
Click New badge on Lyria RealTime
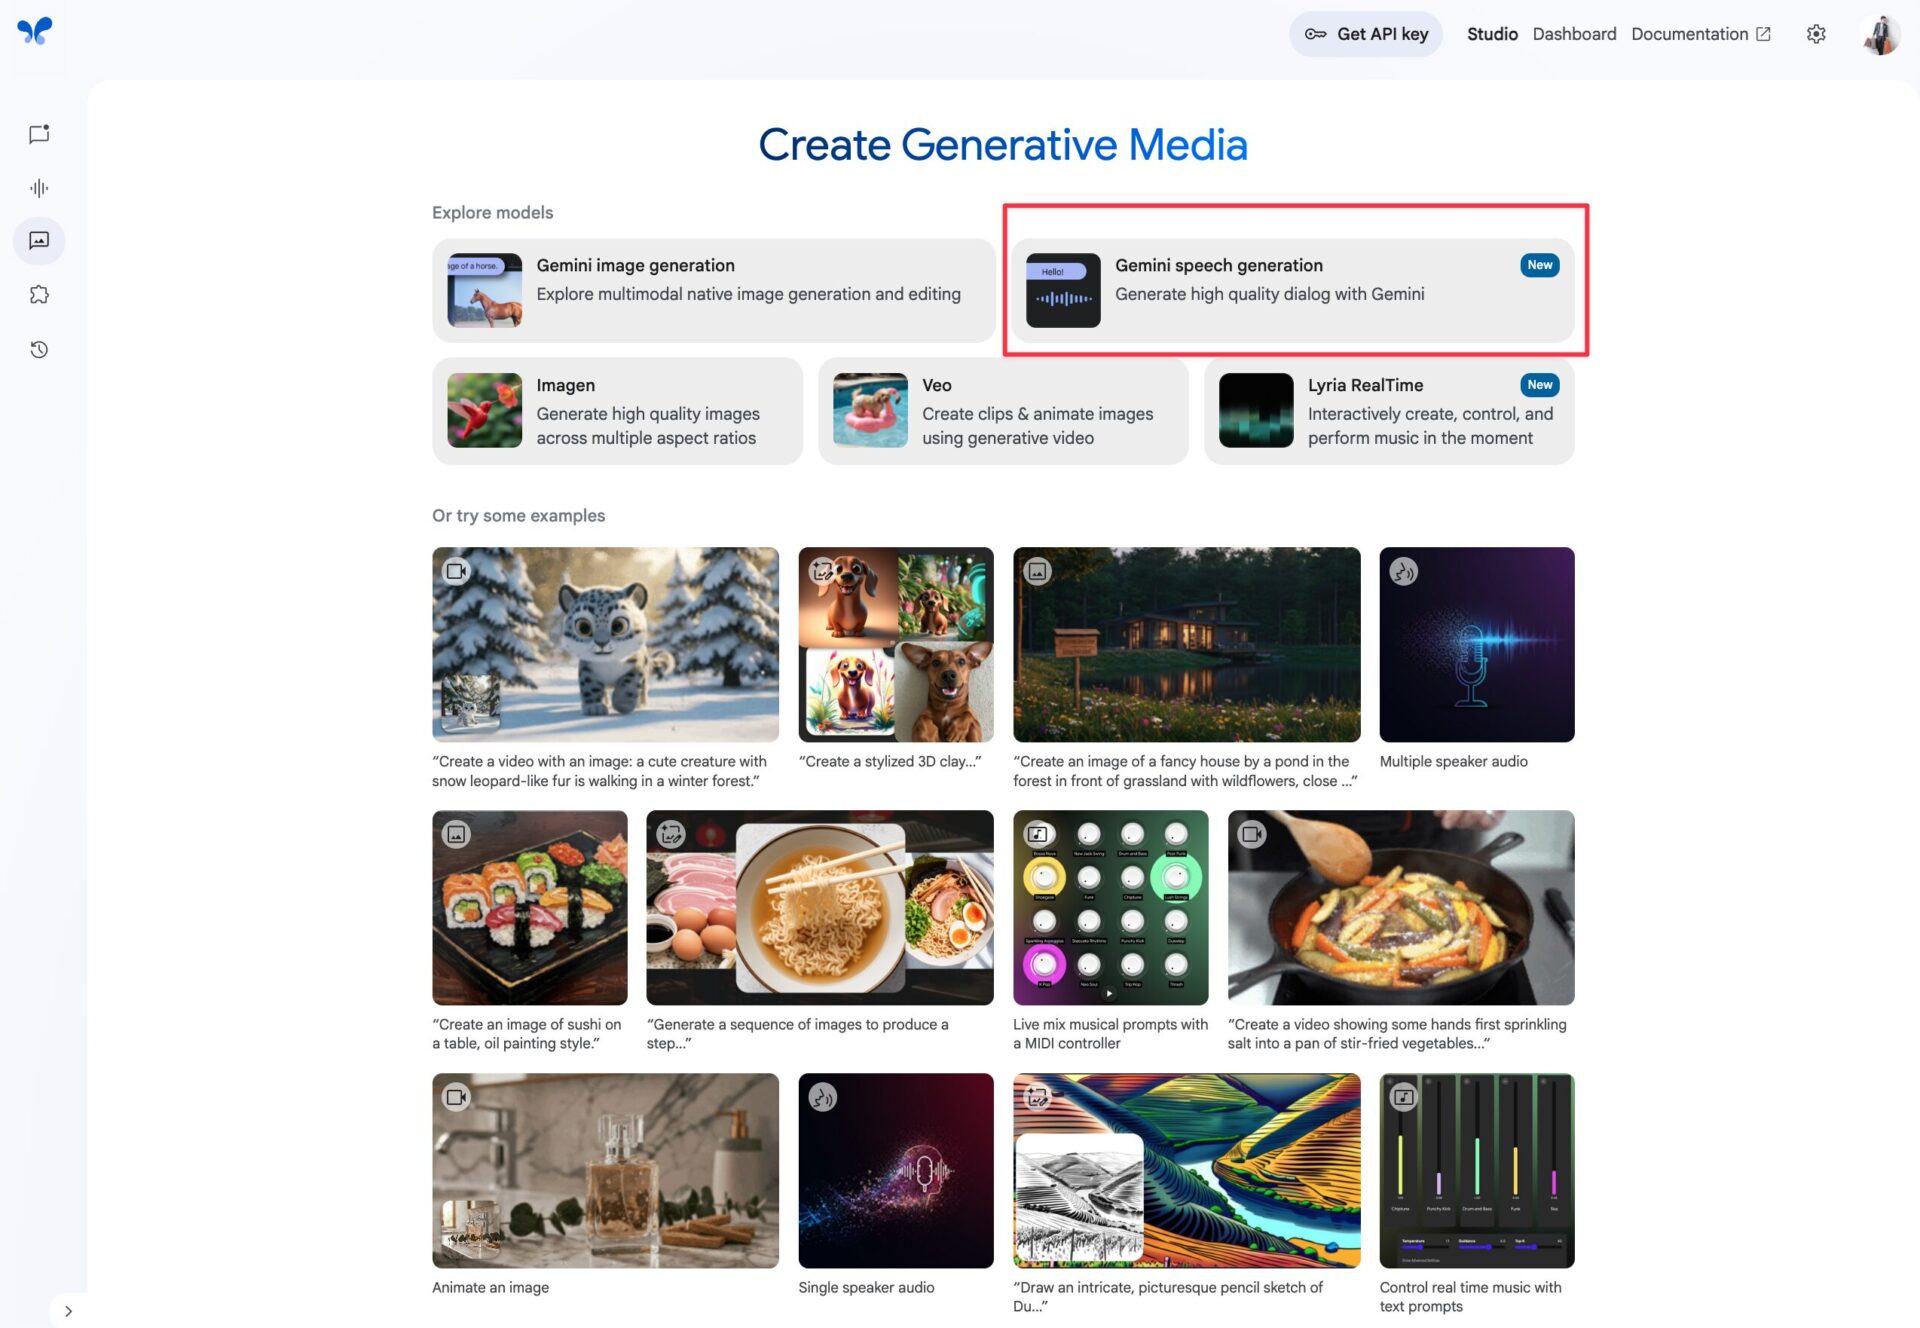pyautogui.click(x=1539, y=385)
